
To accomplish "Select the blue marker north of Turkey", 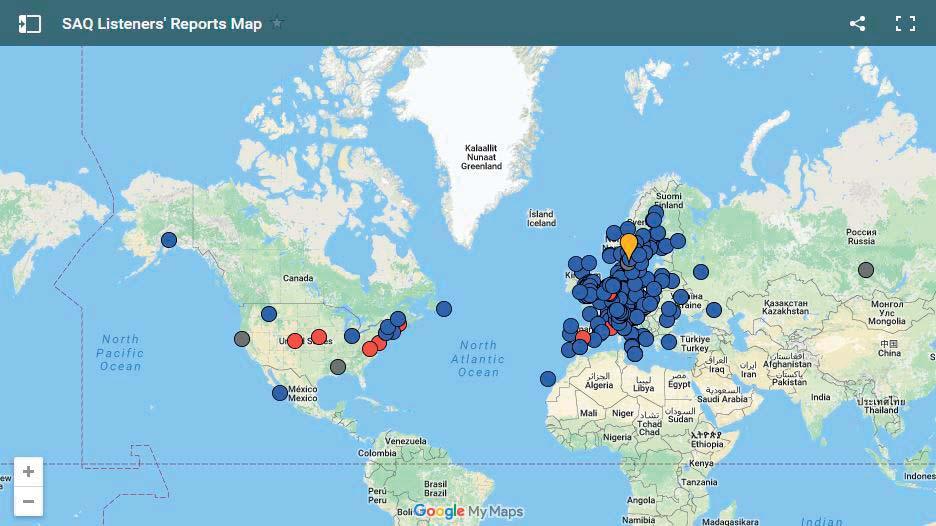I will click(714, 310).
